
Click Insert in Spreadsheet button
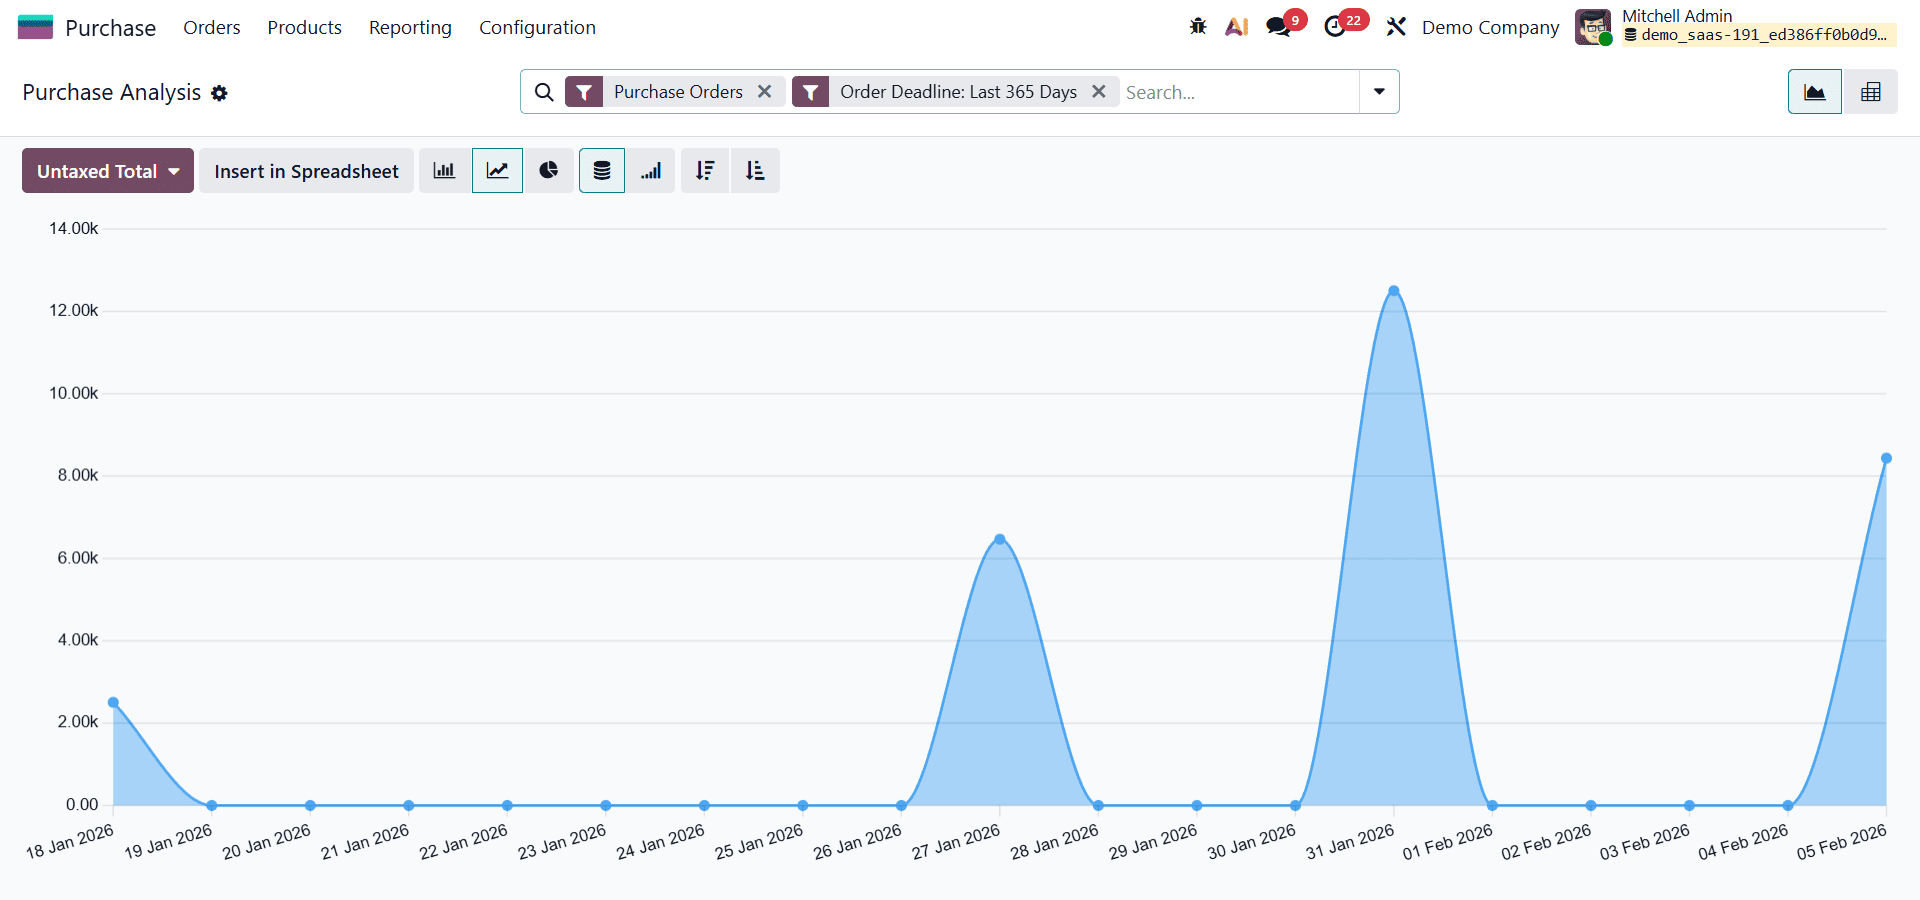[x=306, y=170]
